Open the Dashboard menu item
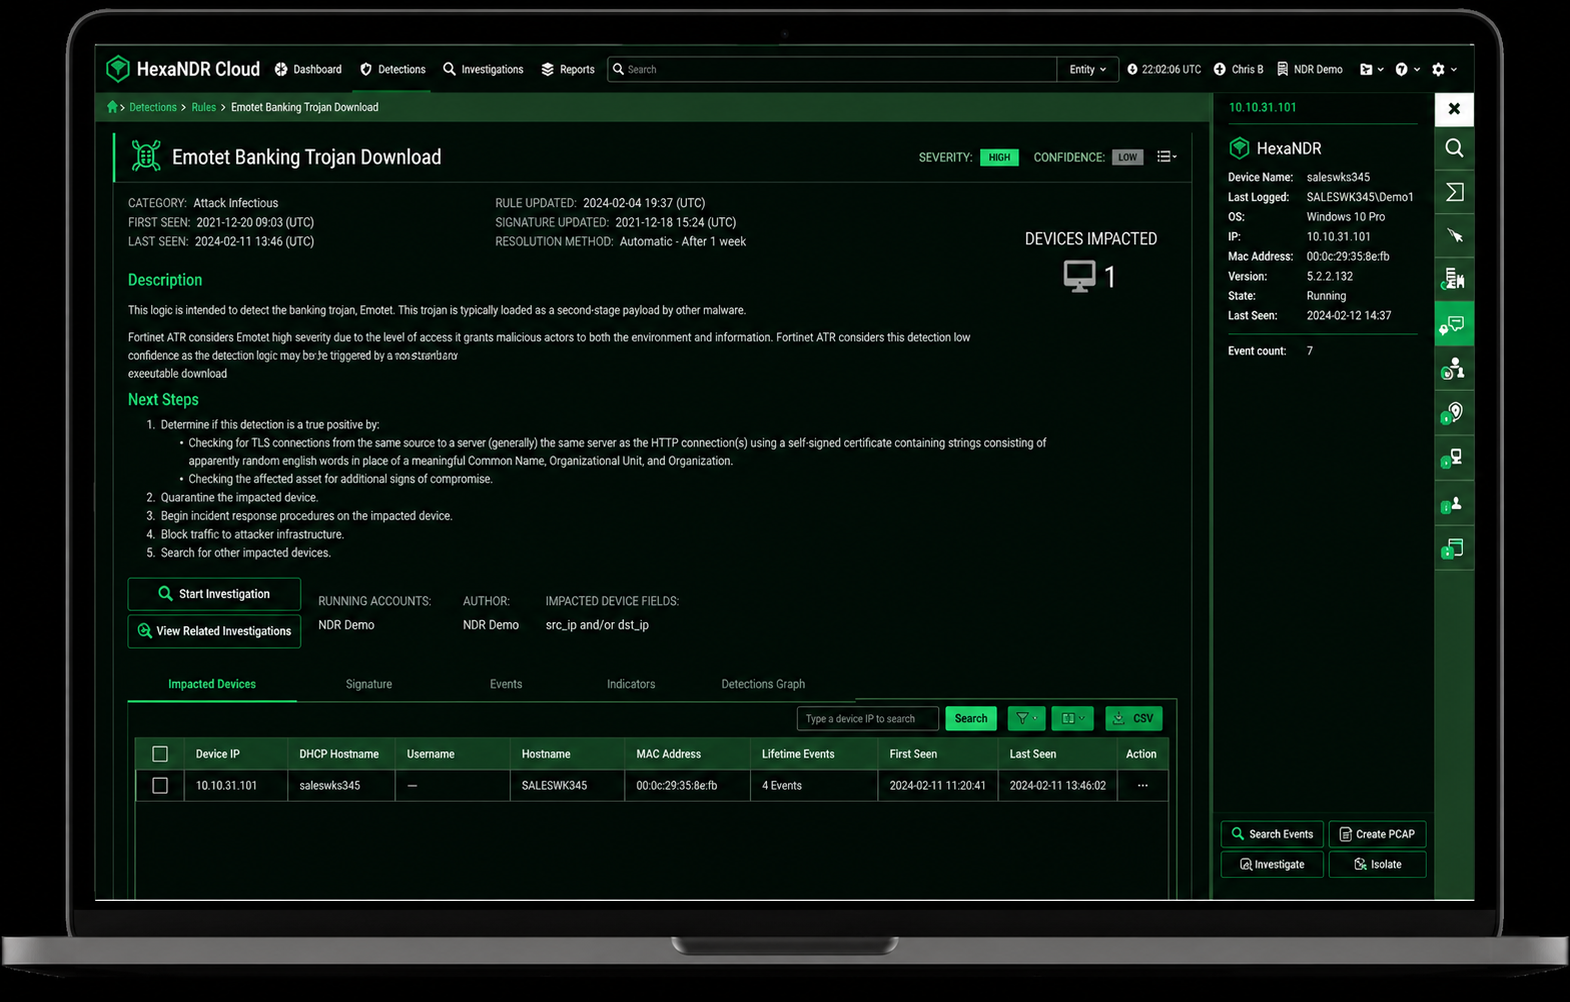Viewport: 1570px width, 1002px height. (308, 69)
